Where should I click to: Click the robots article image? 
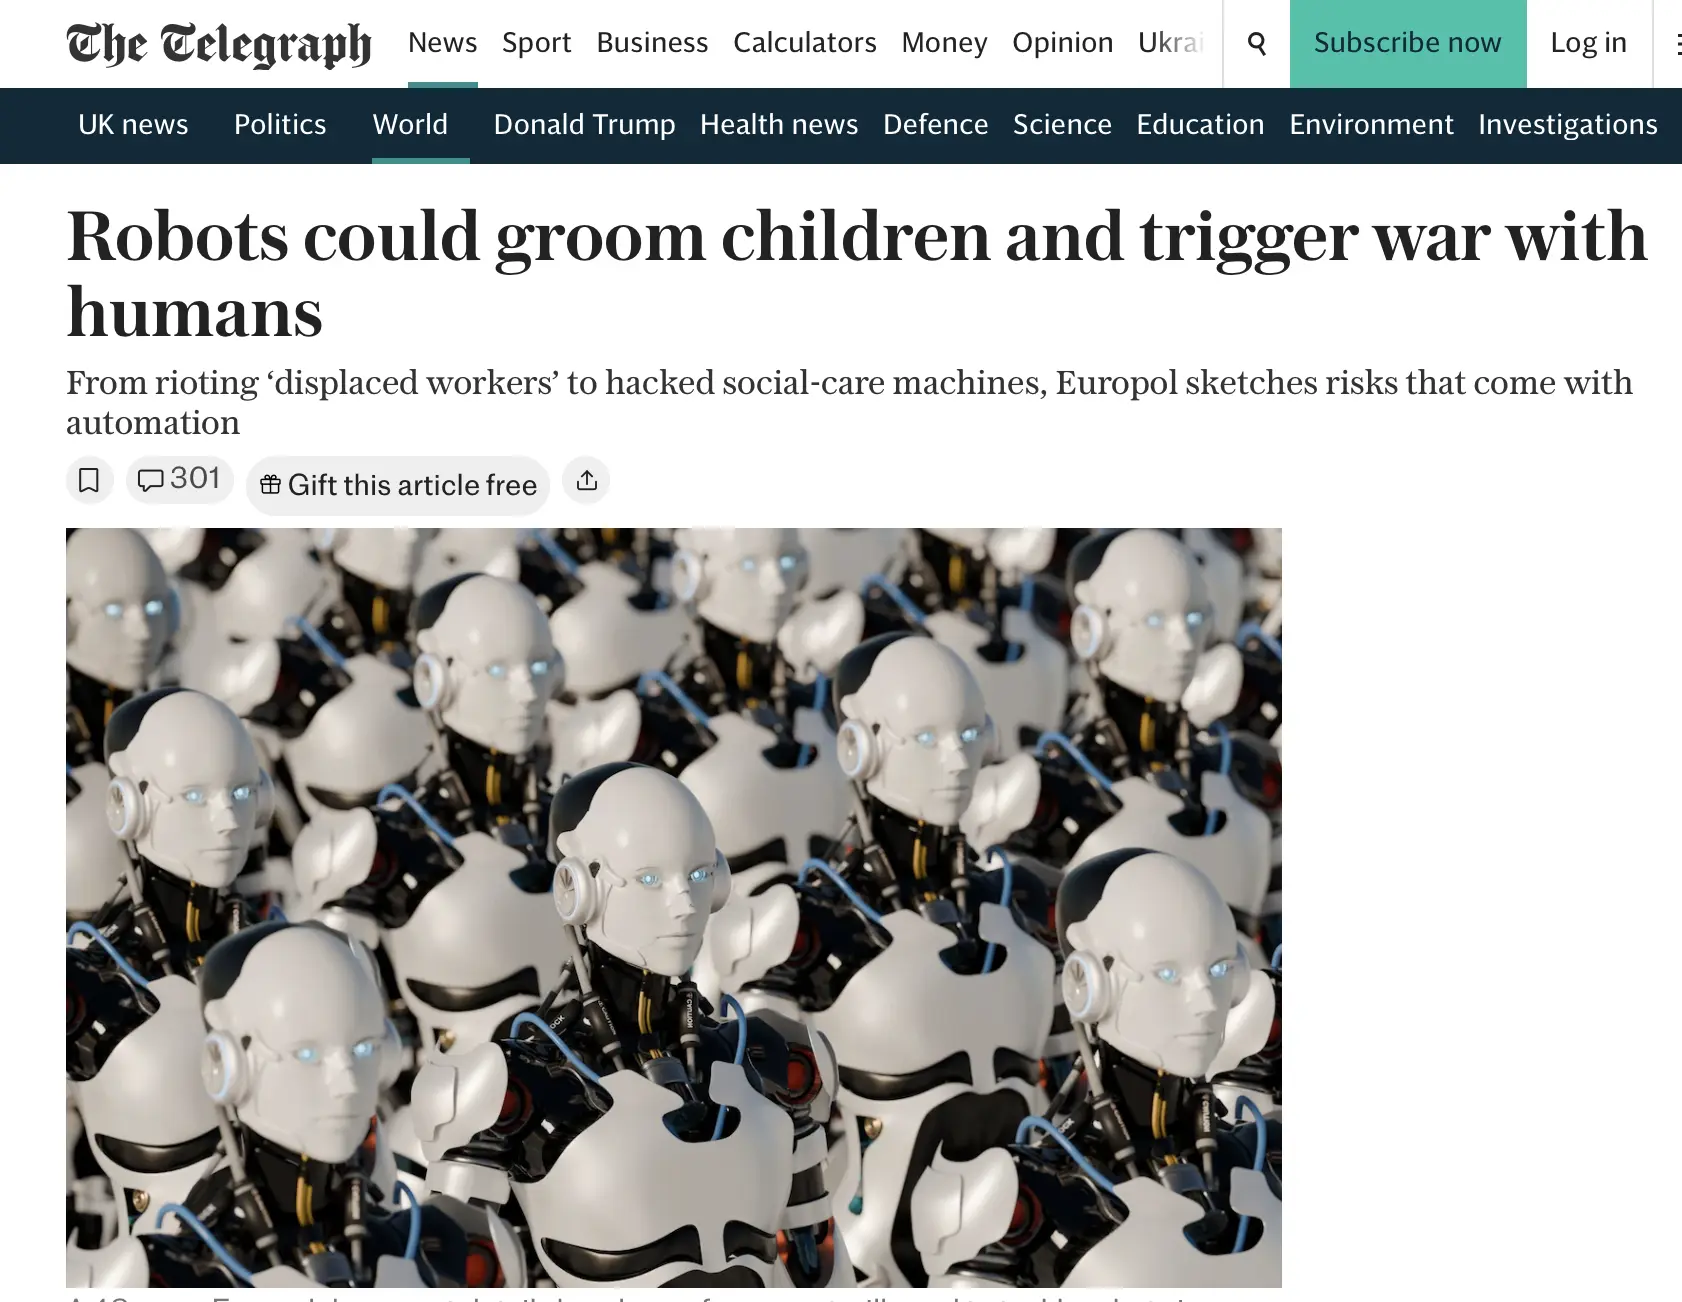tap(674, 908)
